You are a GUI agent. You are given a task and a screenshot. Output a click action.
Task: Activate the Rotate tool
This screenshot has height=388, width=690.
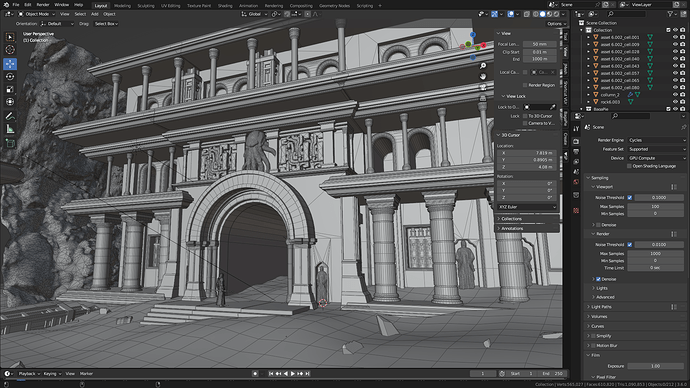(x=10, y=77)
